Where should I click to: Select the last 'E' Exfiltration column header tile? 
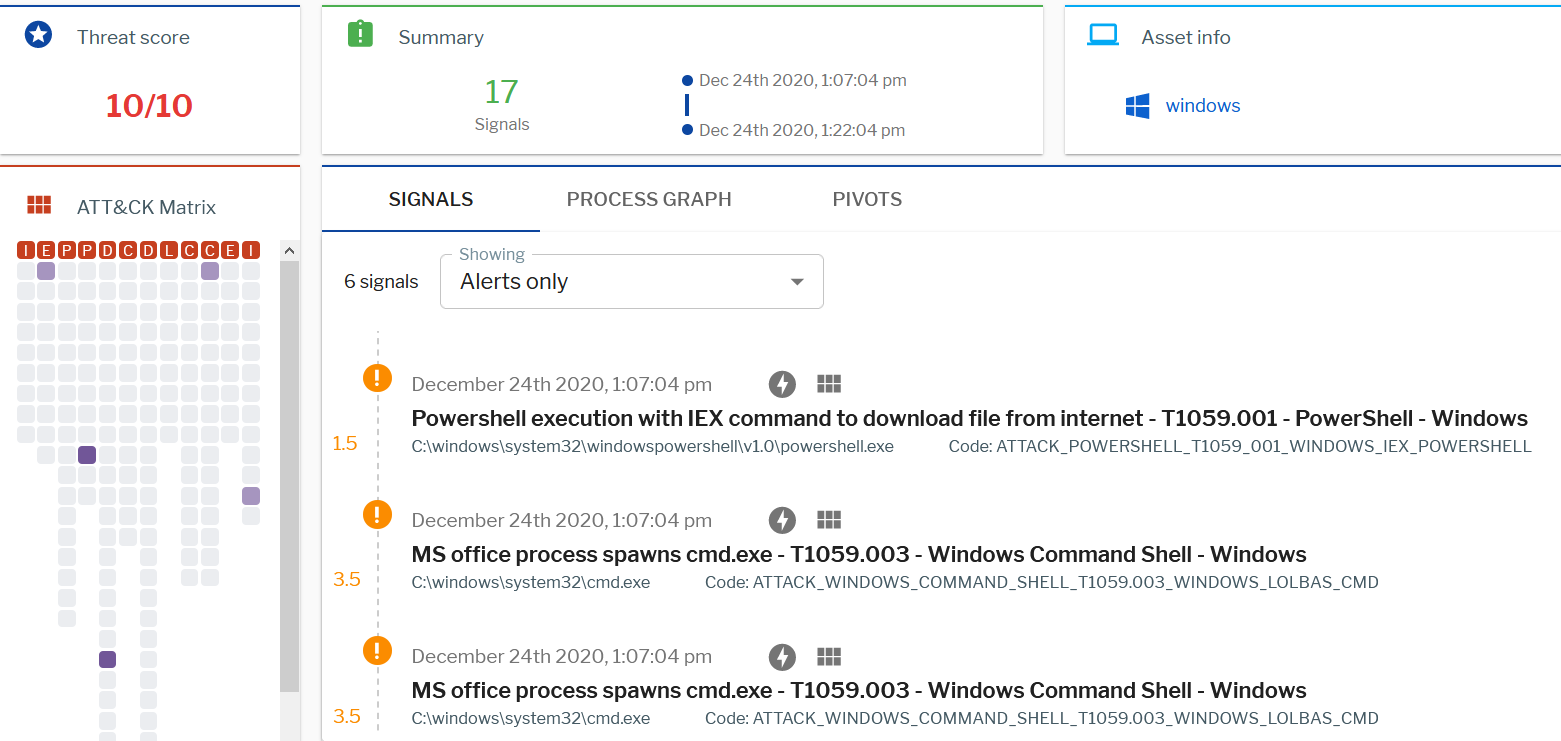pos(231,250)
